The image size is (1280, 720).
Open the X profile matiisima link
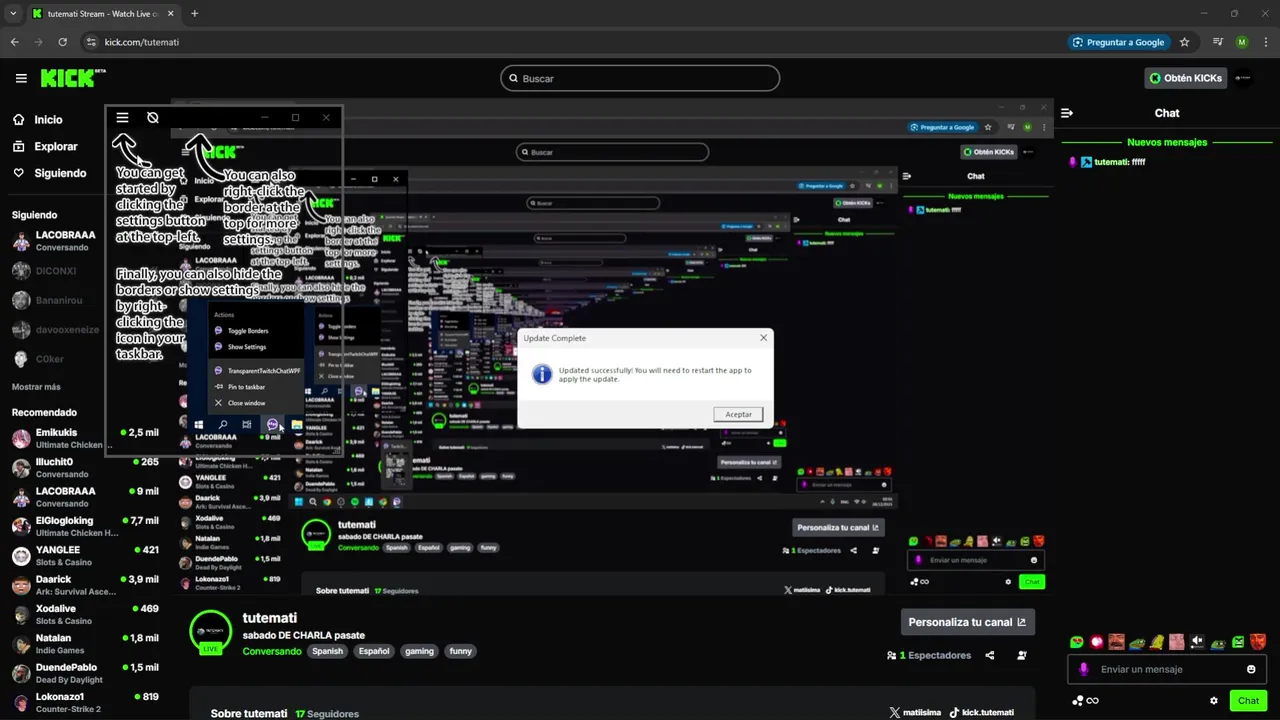click(914, 713)
